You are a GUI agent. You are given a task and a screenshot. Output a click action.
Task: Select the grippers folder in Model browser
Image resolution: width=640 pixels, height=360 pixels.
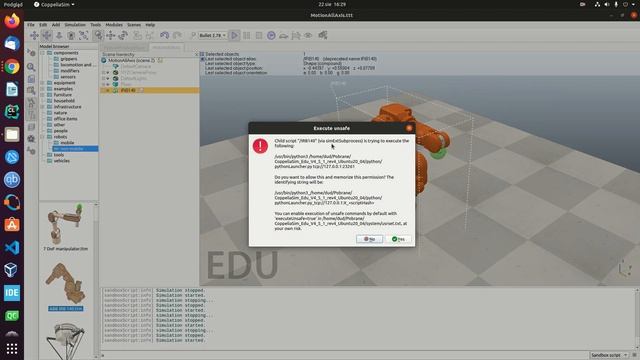[69, 59]
